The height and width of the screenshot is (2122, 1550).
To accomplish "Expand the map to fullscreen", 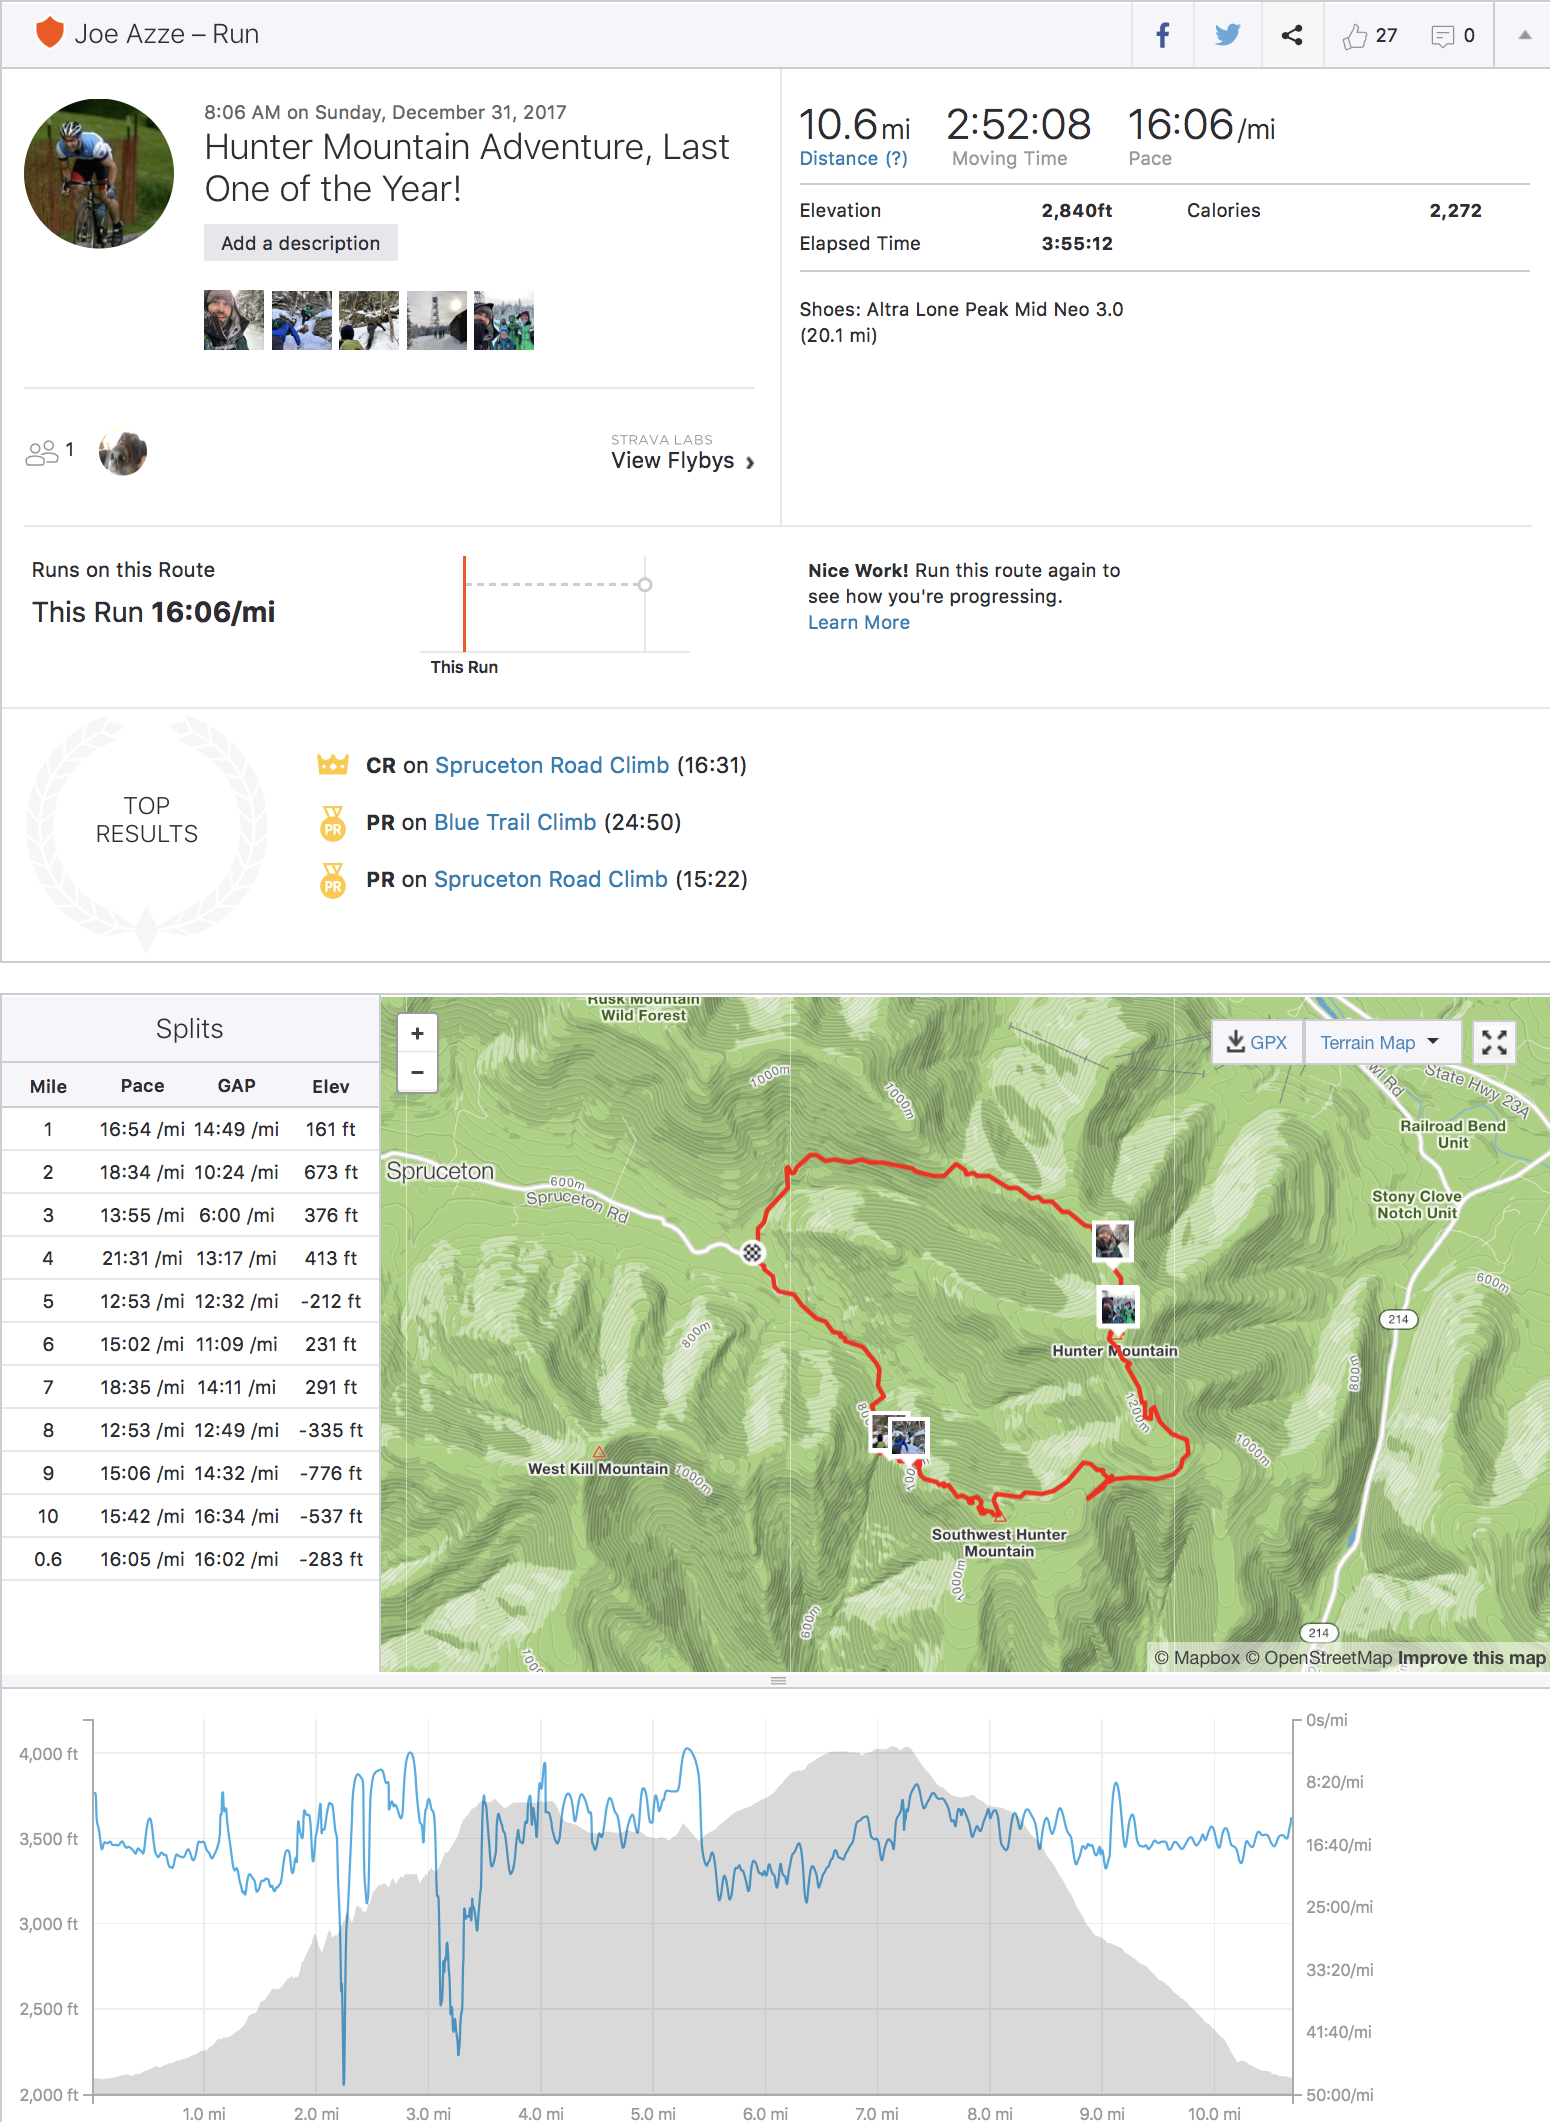I will 1494,1042.
